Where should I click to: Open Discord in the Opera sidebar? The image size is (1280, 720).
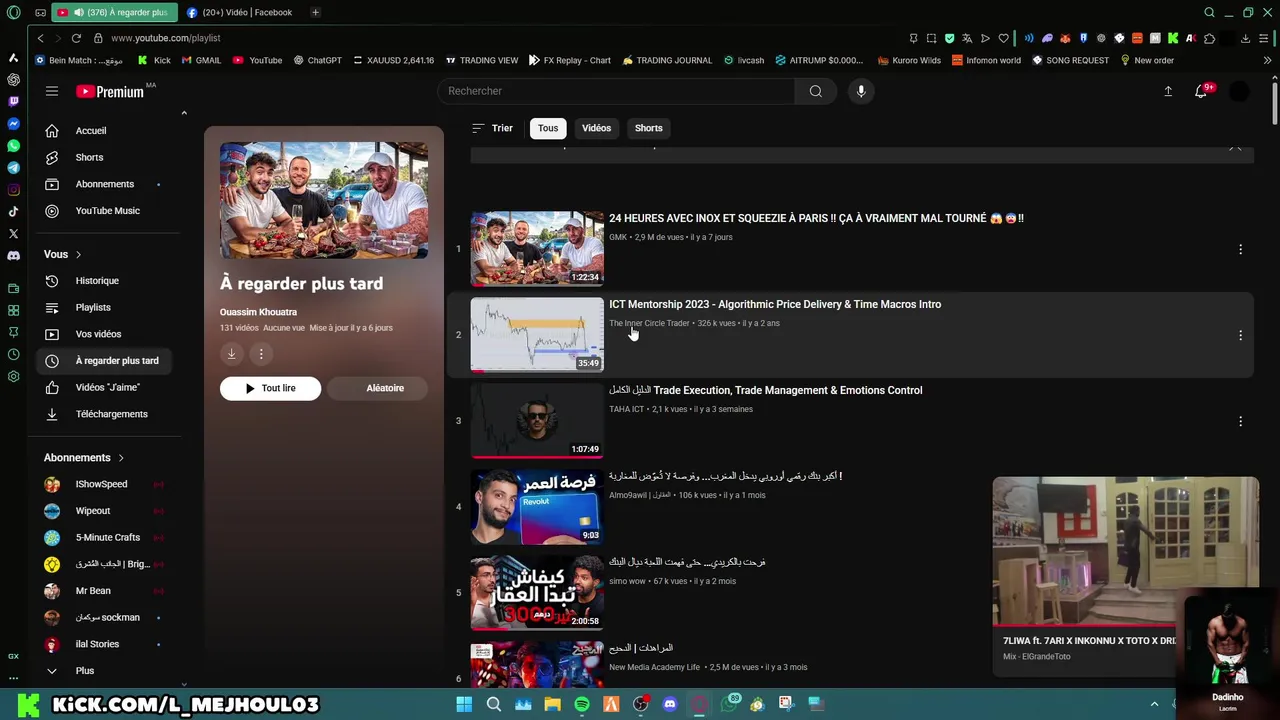coord(13,255)
